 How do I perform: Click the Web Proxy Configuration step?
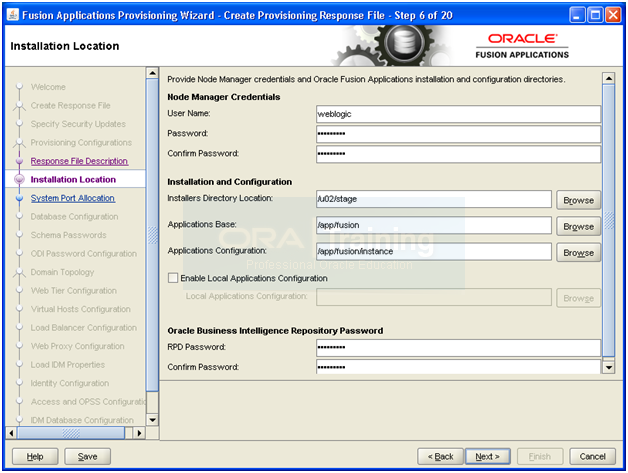pos(77,346)
